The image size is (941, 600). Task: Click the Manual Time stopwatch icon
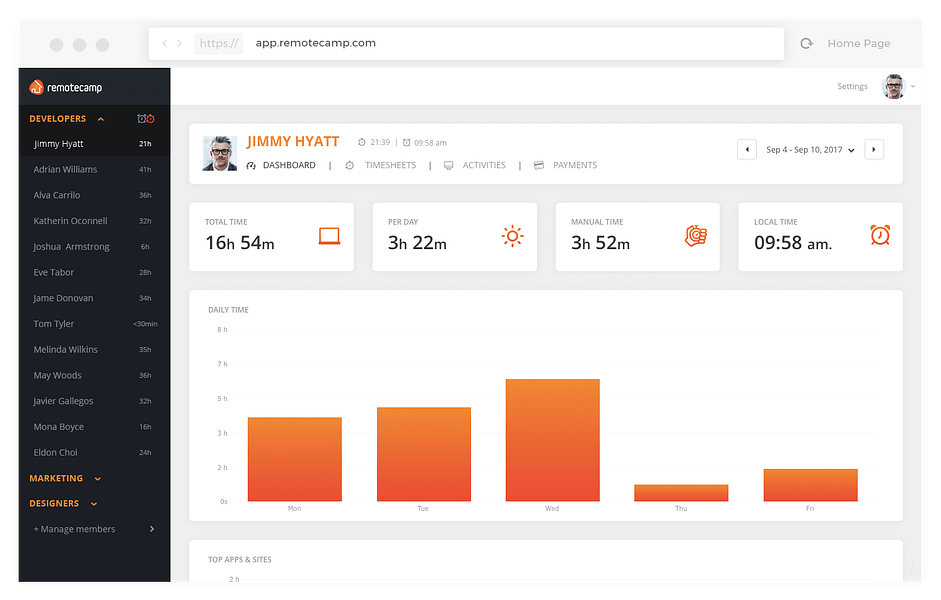click(x=696, y=236)
